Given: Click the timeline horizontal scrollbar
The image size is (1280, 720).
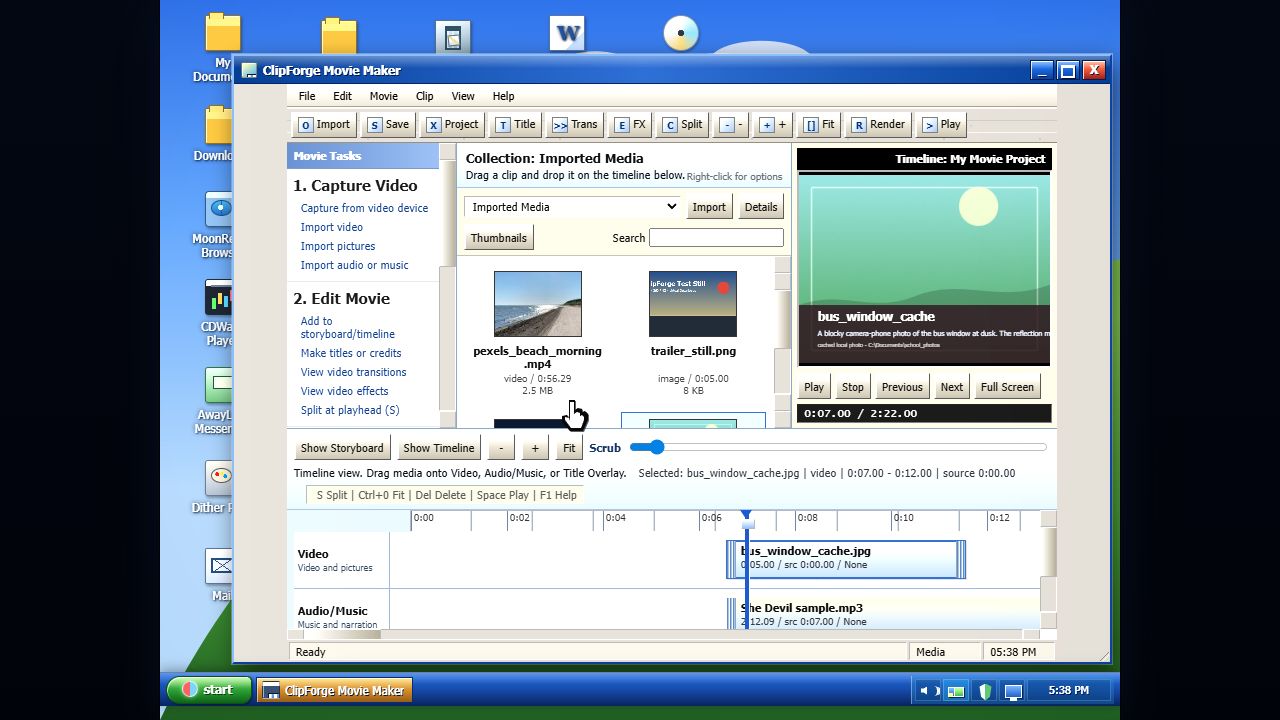Looking at the screenshot, I should [664, 634].
